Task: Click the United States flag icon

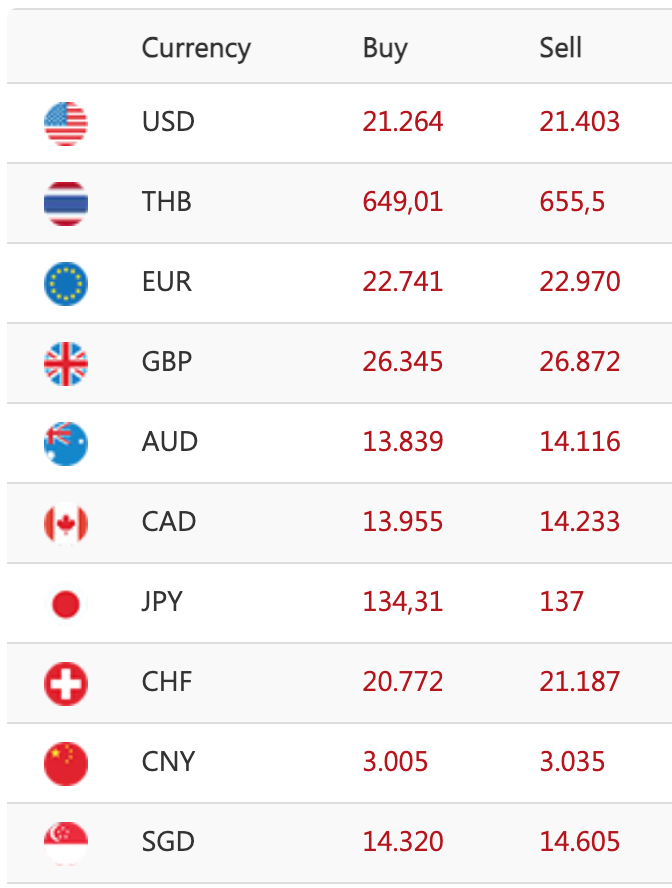Action: (66, 123)
